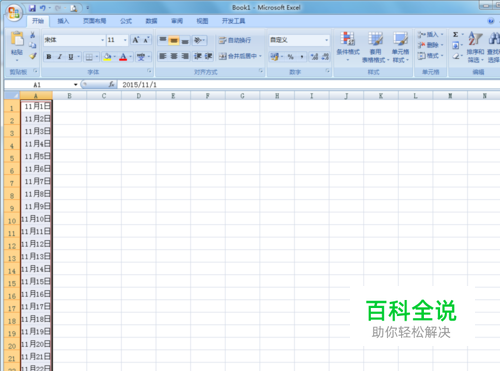Apply comma thousands separator style

pyautogui.click(x=302, y=57)
